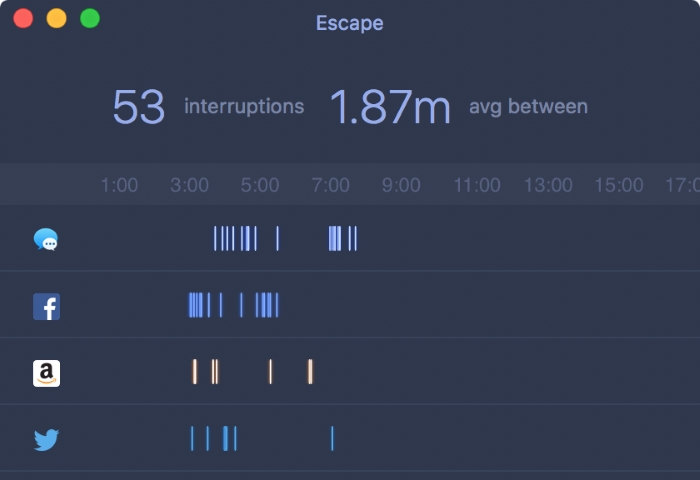
Task: Select the 9:00 timeline label
Action: pyautogui.click(x=401, y=185)
